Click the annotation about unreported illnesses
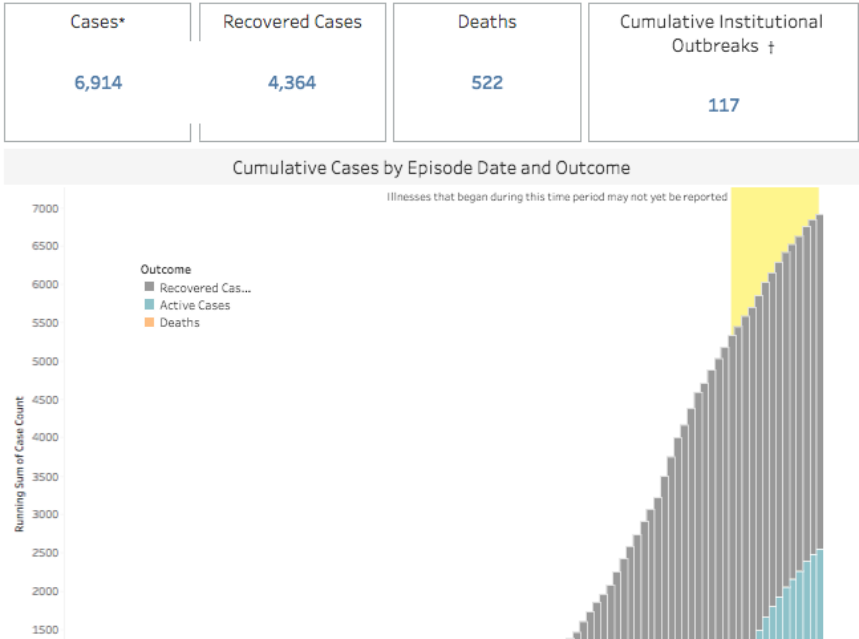 (x=556, y=197)
